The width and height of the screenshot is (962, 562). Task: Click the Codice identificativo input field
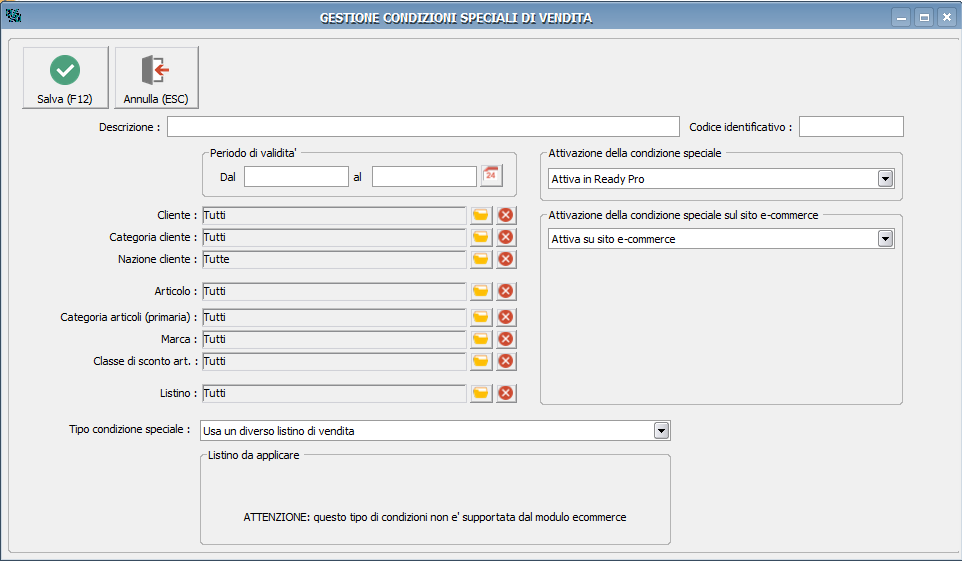851,127
